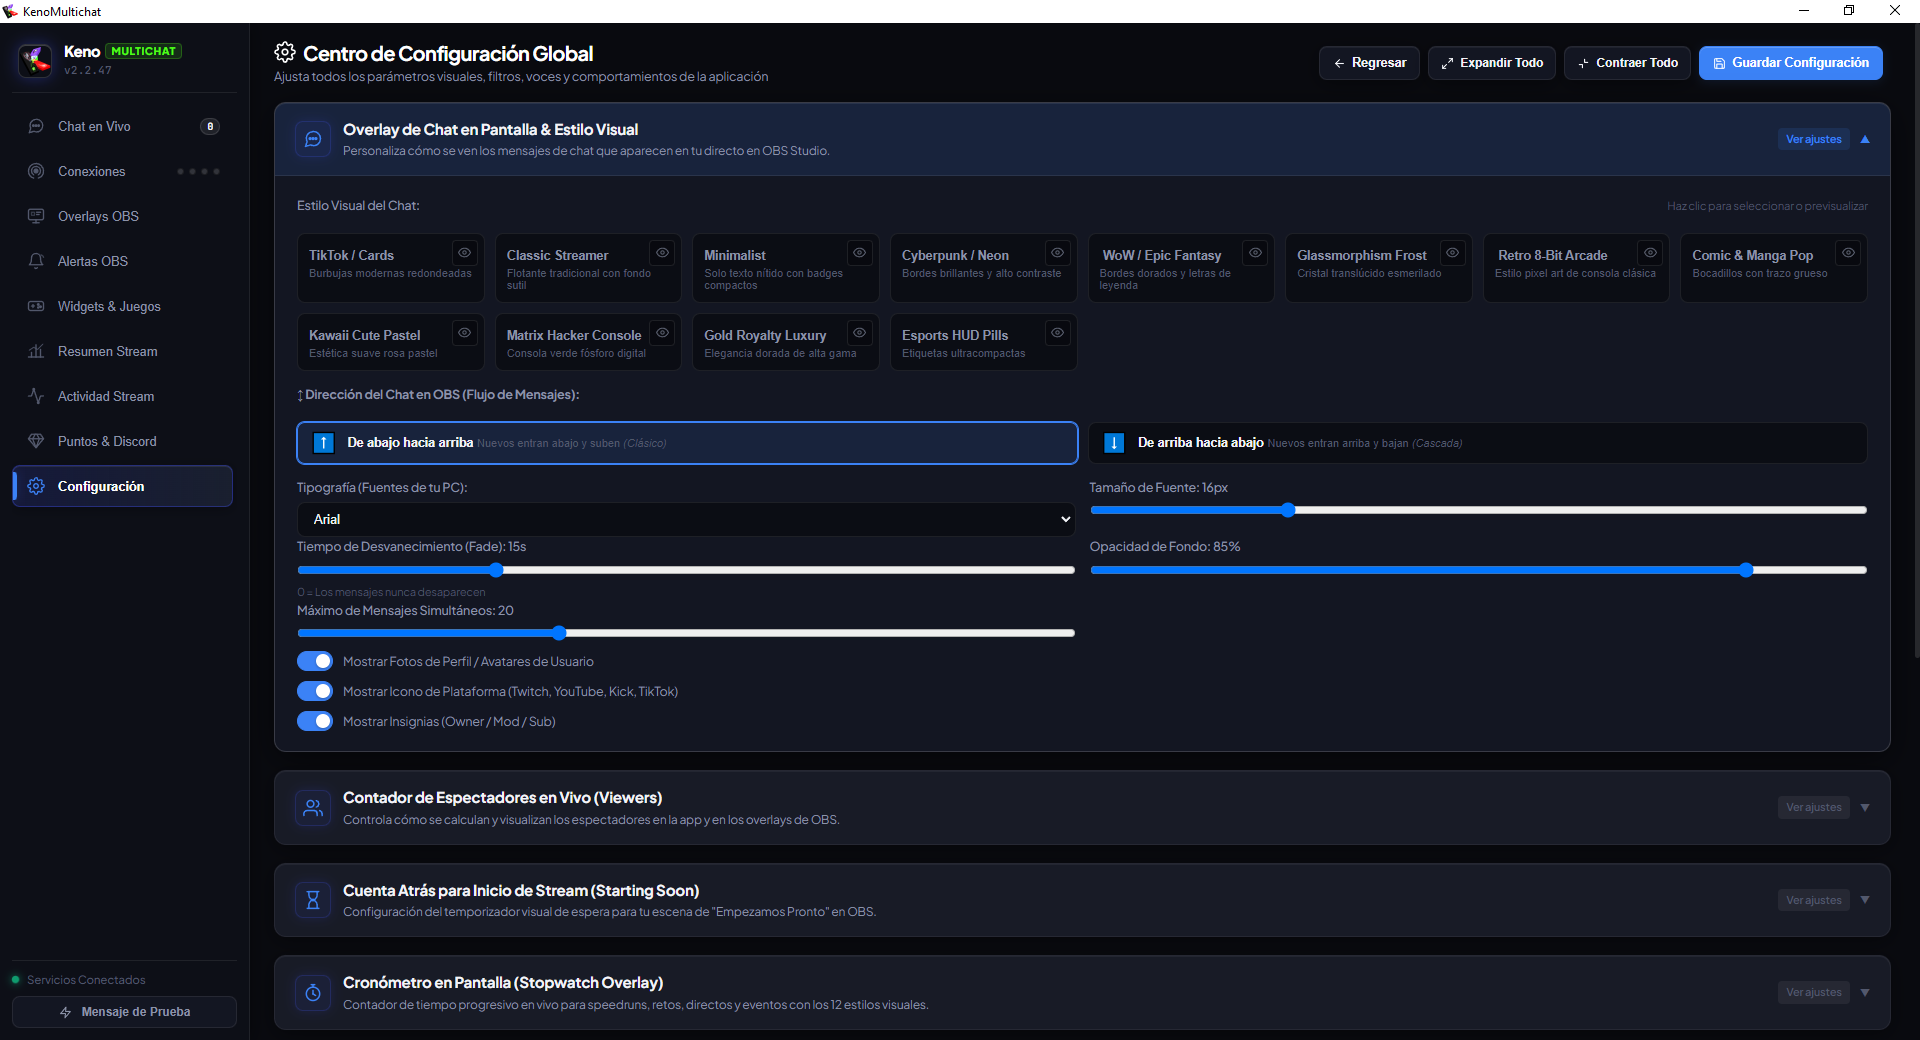Expand Cronómetro en Pantalla section arrow

(1865, 992)
